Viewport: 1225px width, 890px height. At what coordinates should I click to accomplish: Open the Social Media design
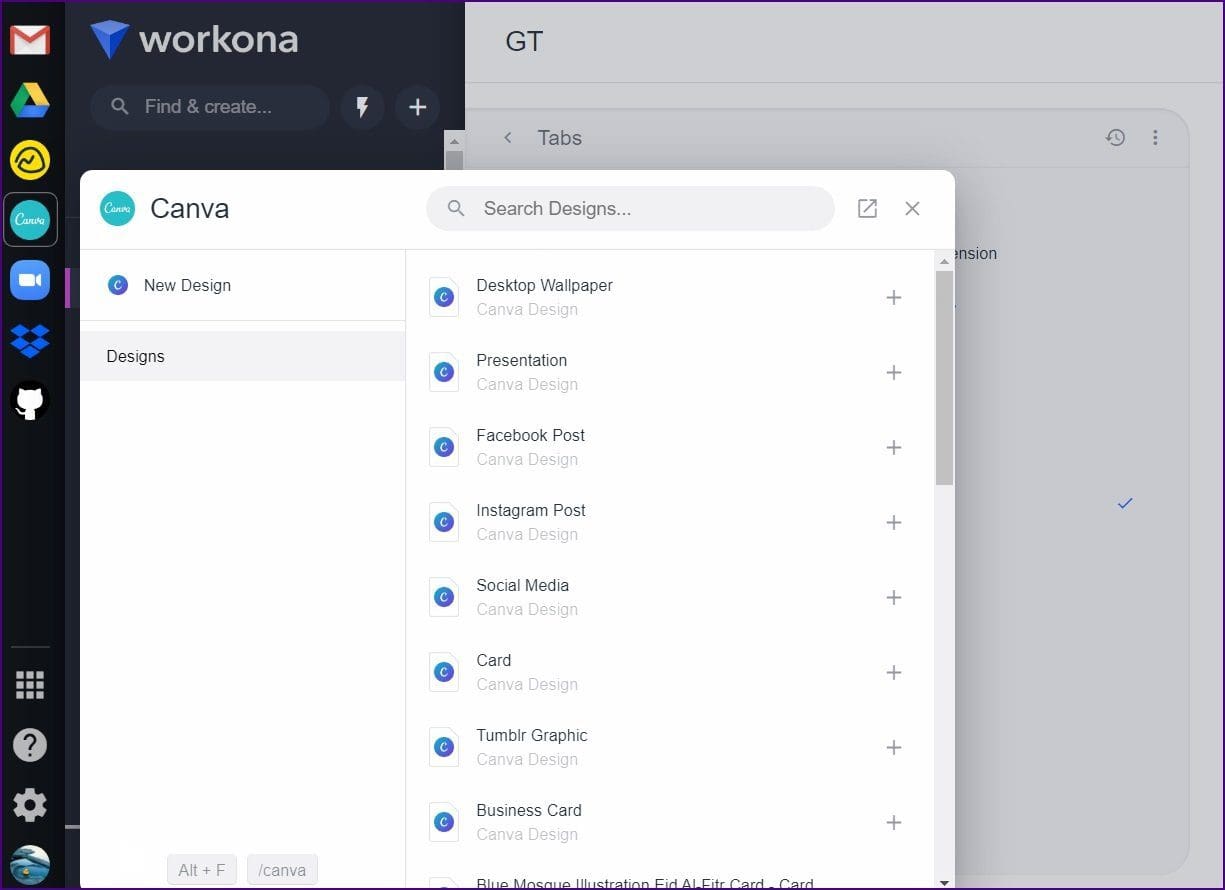point(670,597)
